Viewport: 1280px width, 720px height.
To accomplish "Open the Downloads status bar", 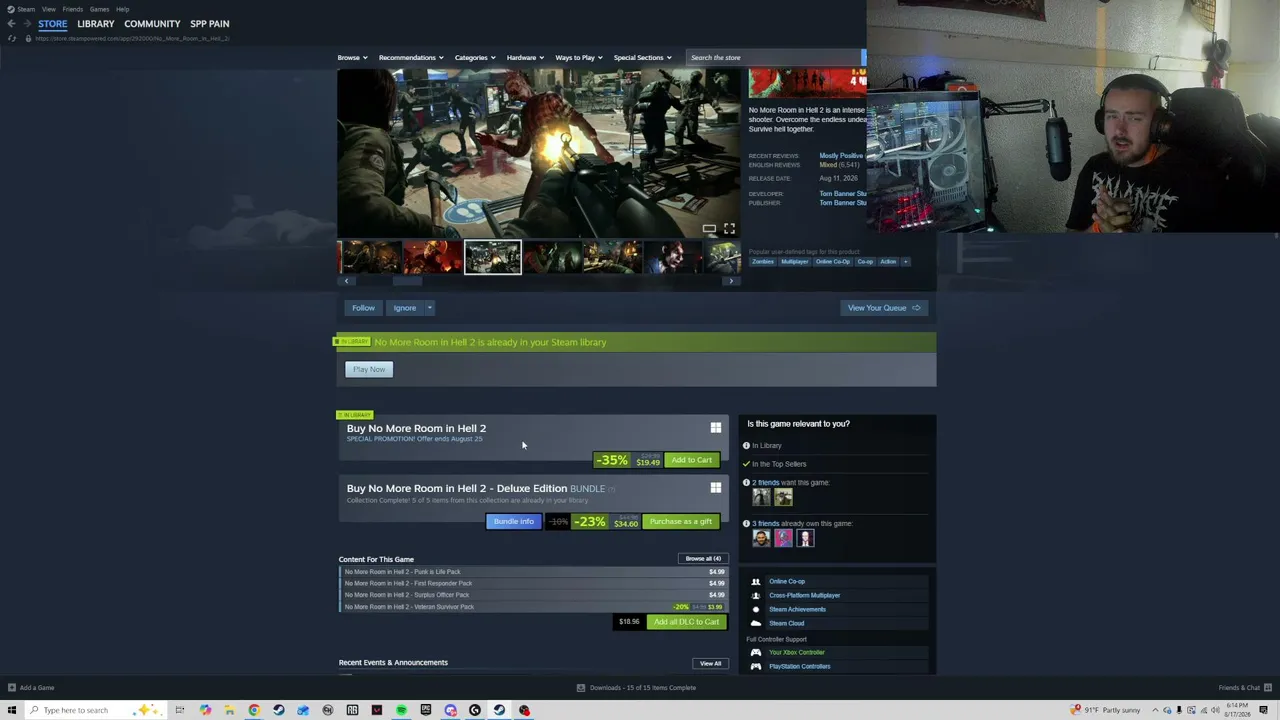I will [x=637, y=688].
